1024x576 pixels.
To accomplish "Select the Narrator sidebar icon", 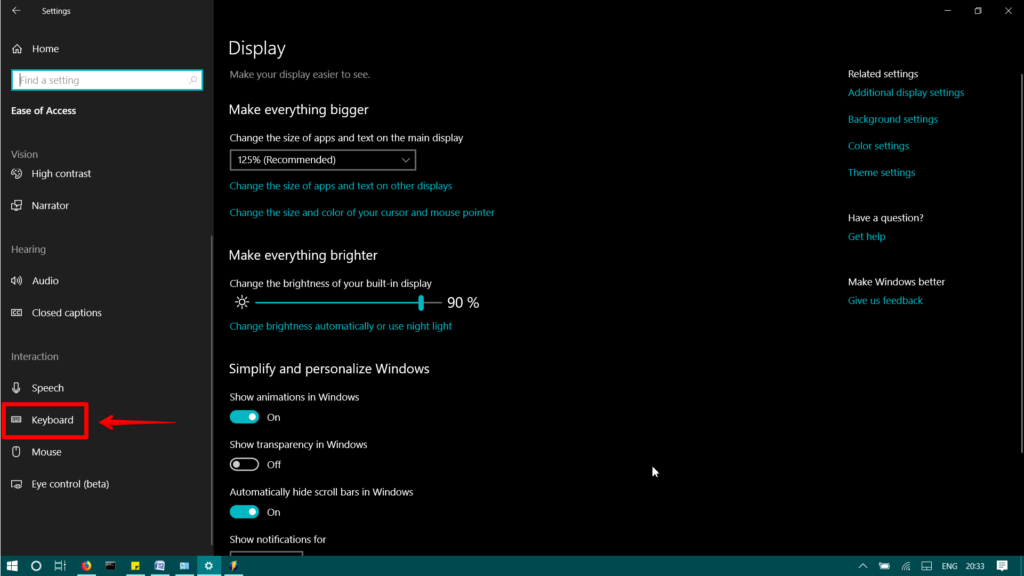I will 17,206.
